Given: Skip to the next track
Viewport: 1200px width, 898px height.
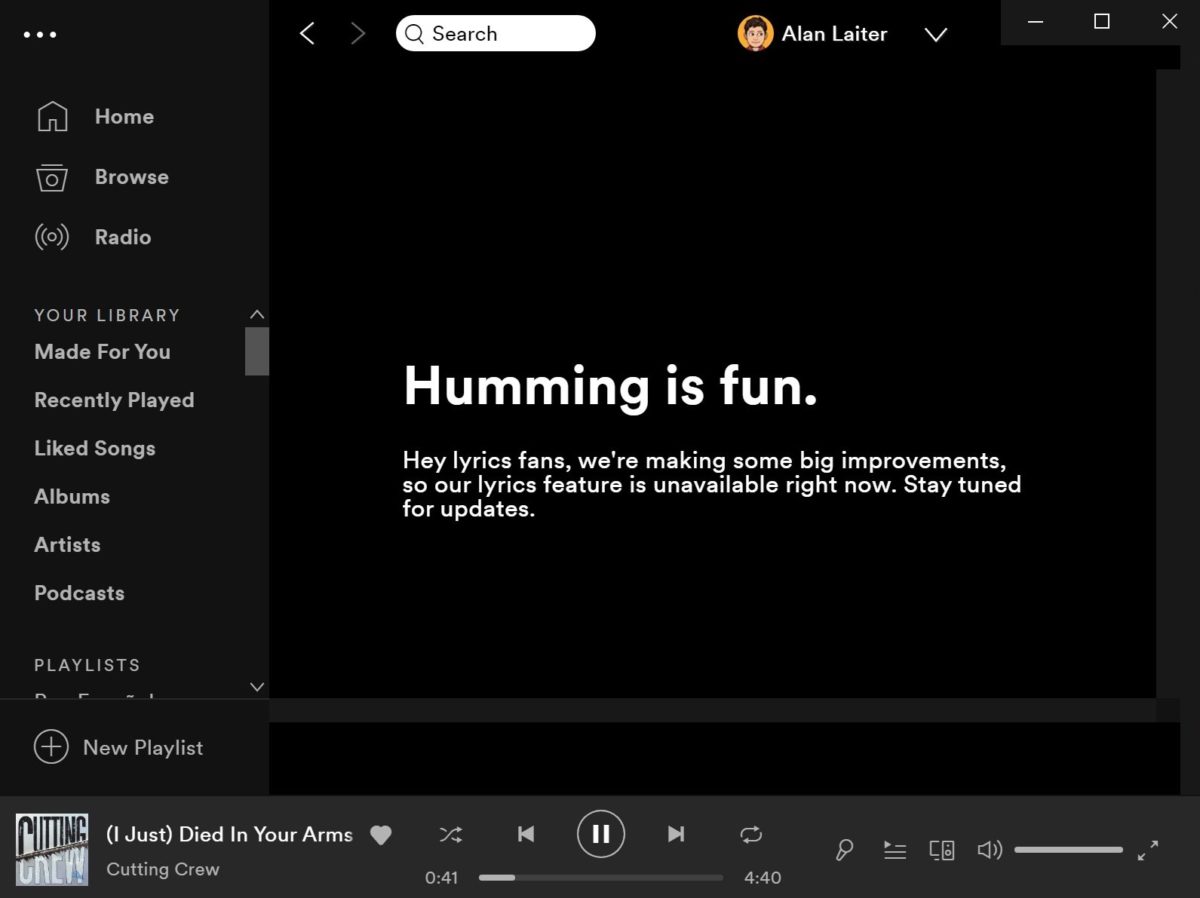Looking at the screenshot, I should pyautogui.click(x=676, y=834).
